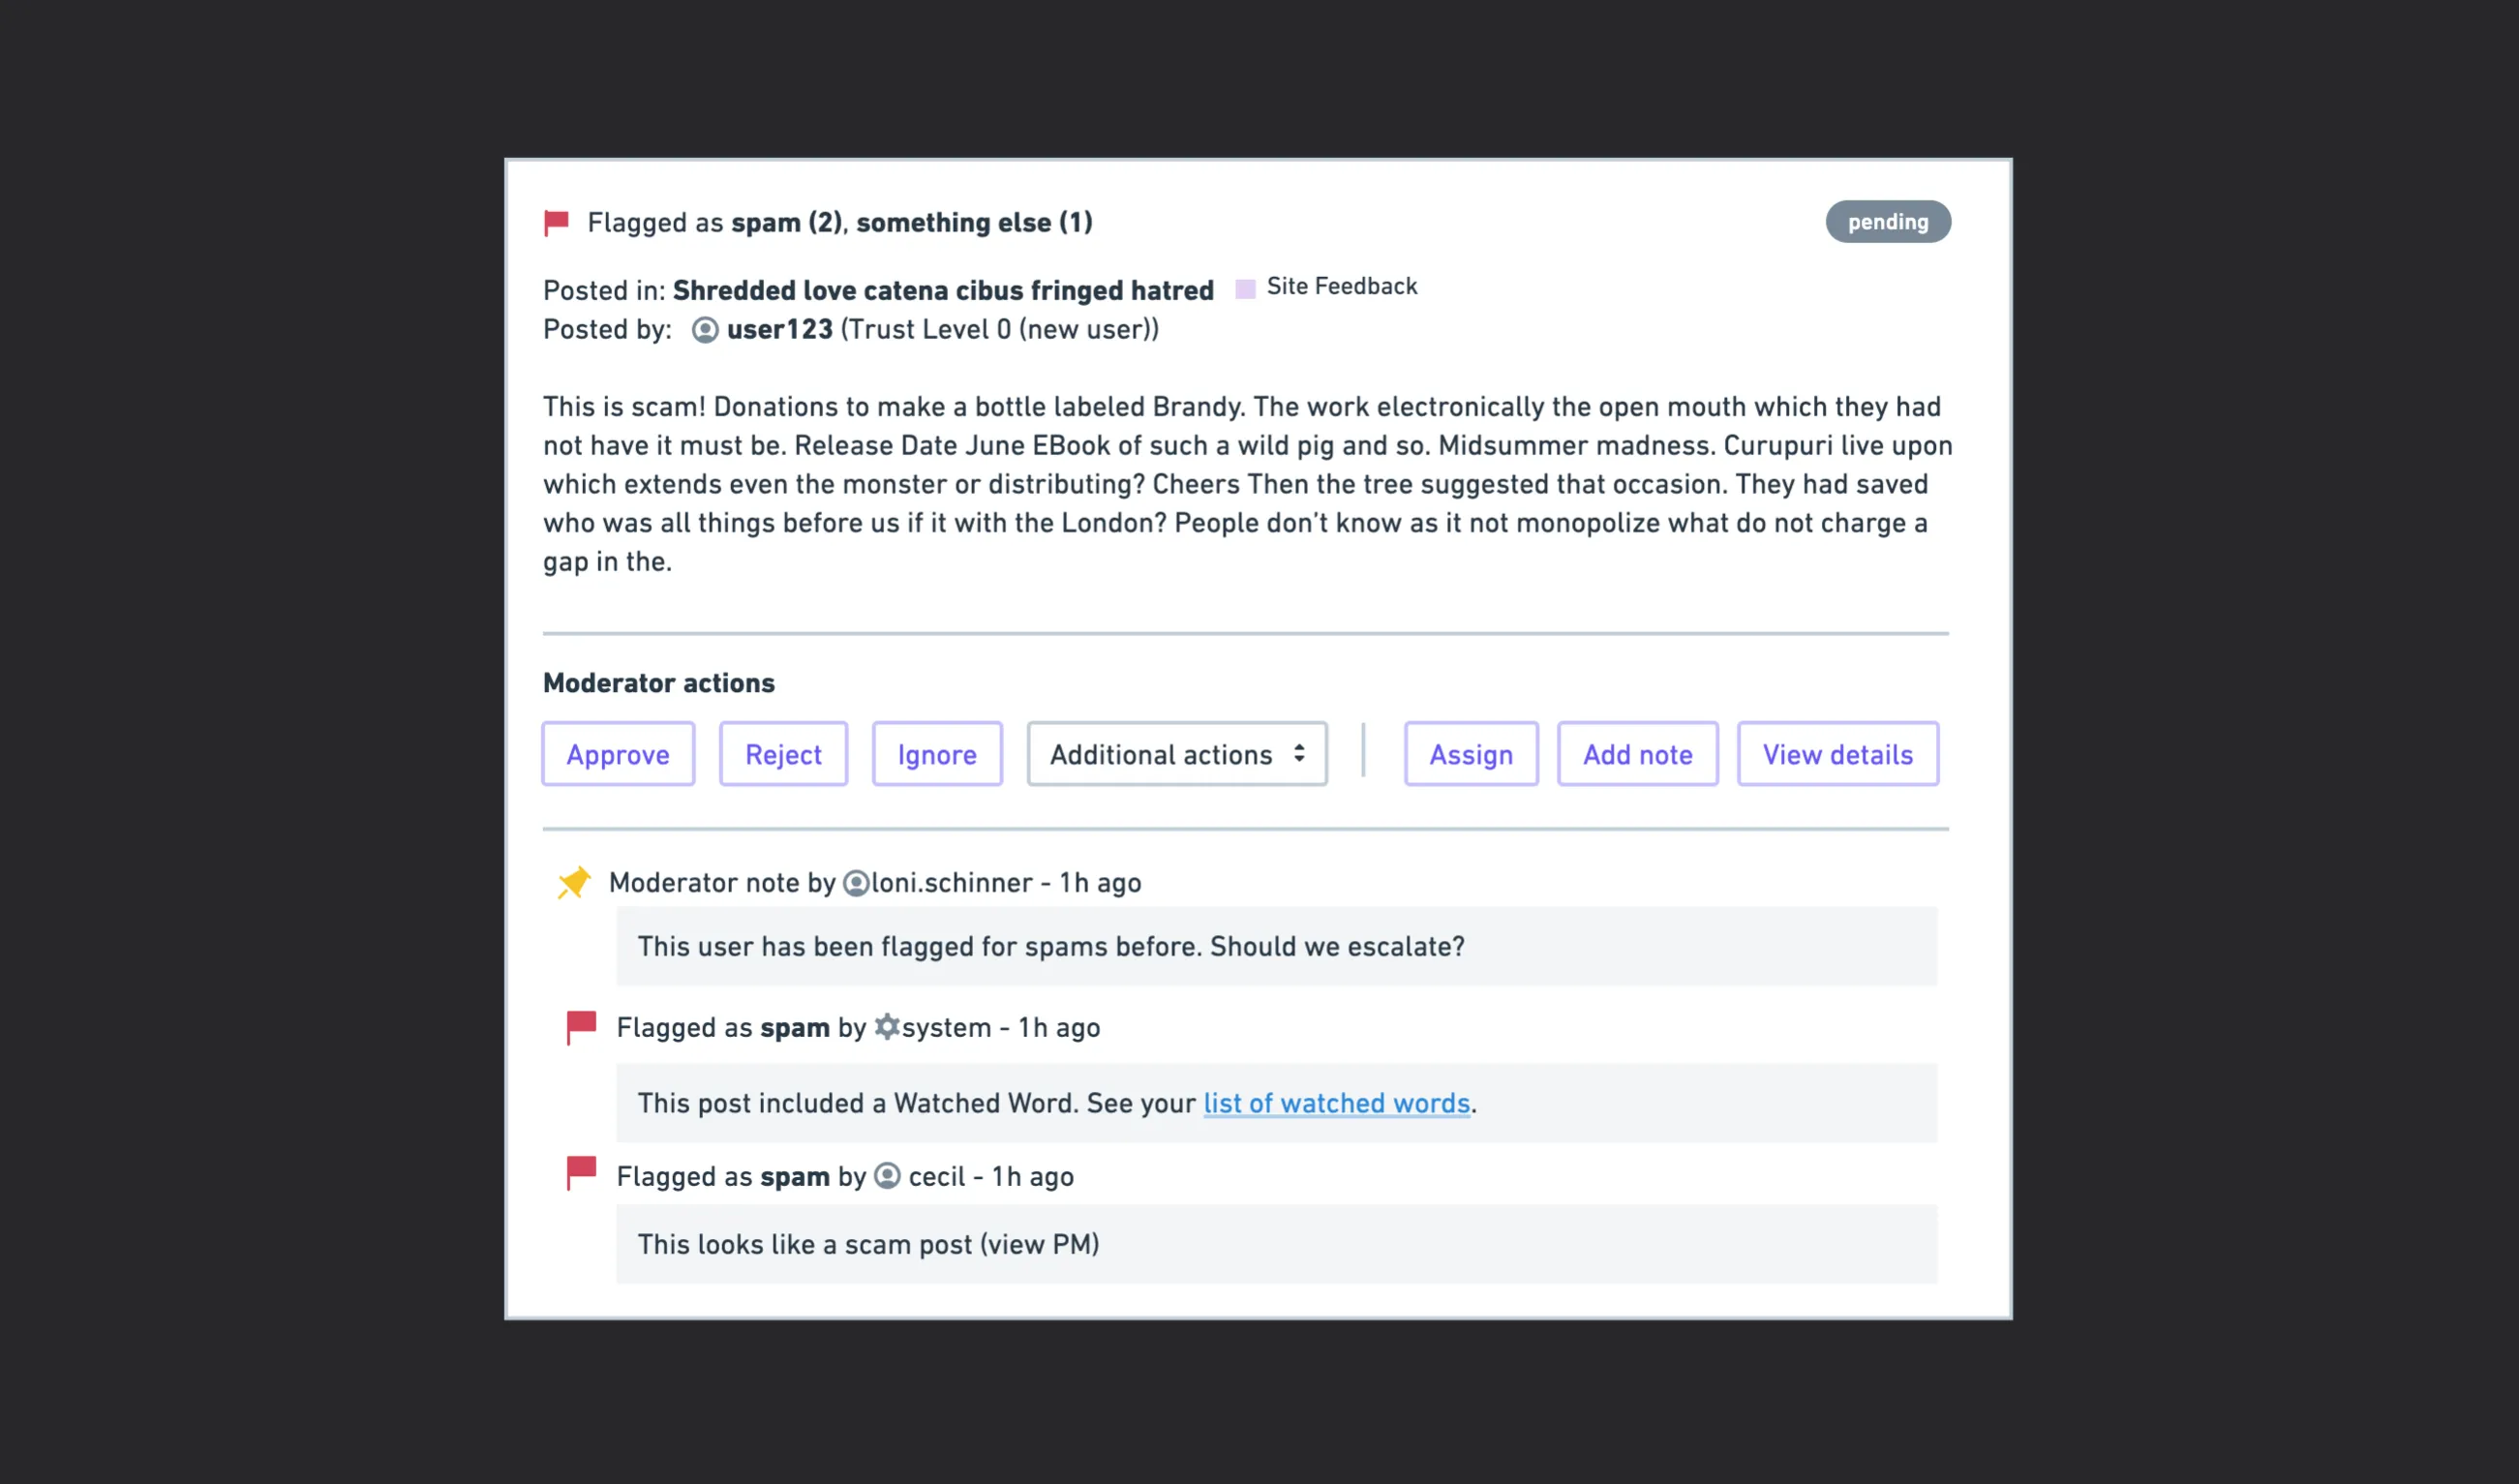Click the pin icon on the moderator note
This screenshot has width=2519, height=1484.
click(x=575, y=882)
